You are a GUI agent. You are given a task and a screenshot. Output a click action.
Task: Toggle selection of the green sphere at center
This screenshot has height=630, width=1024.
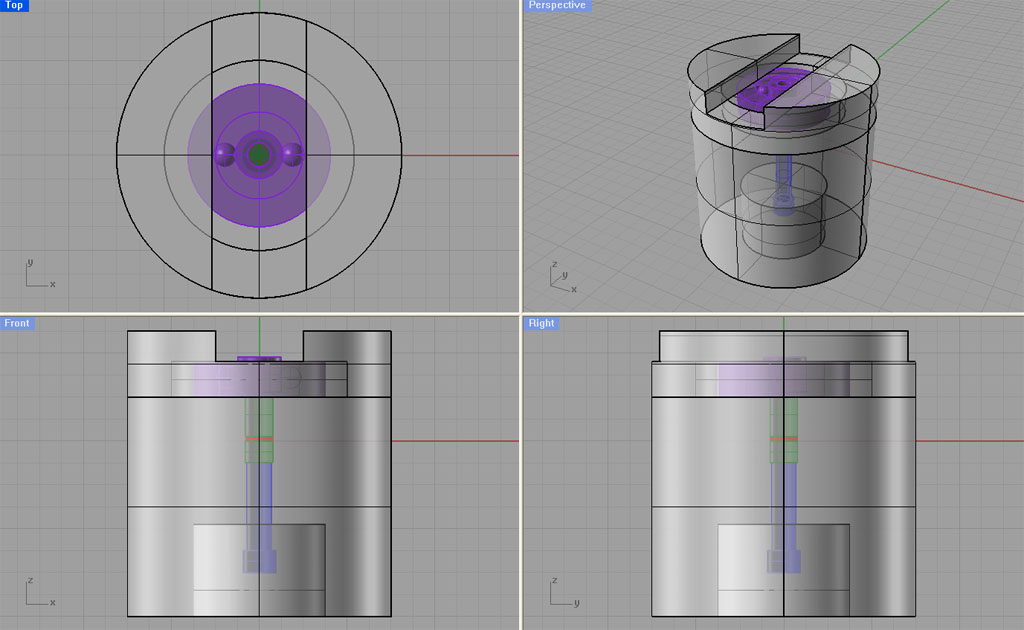[x=261, y=154]
